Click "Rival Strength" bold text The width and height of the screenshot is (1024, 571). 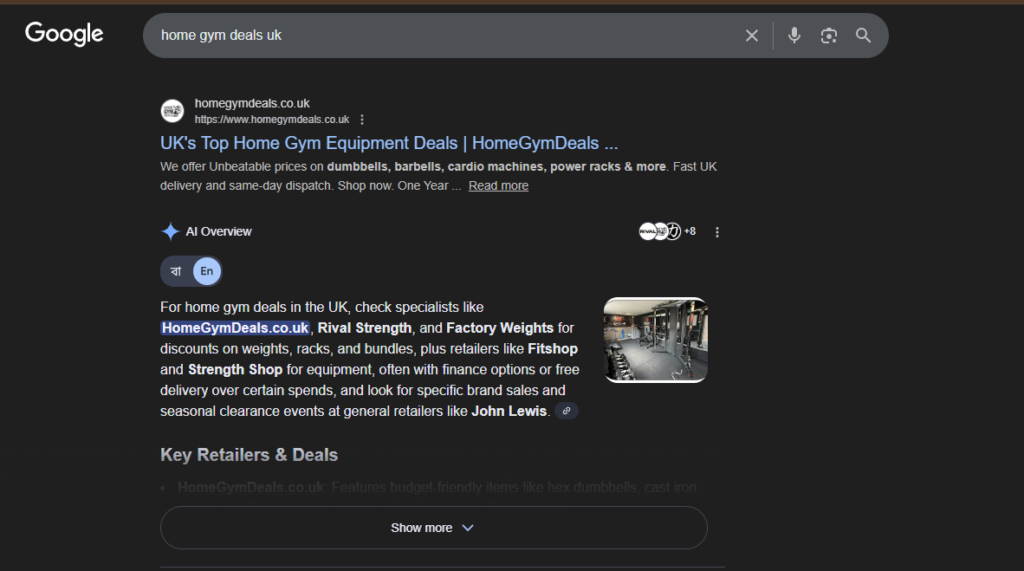364,328
